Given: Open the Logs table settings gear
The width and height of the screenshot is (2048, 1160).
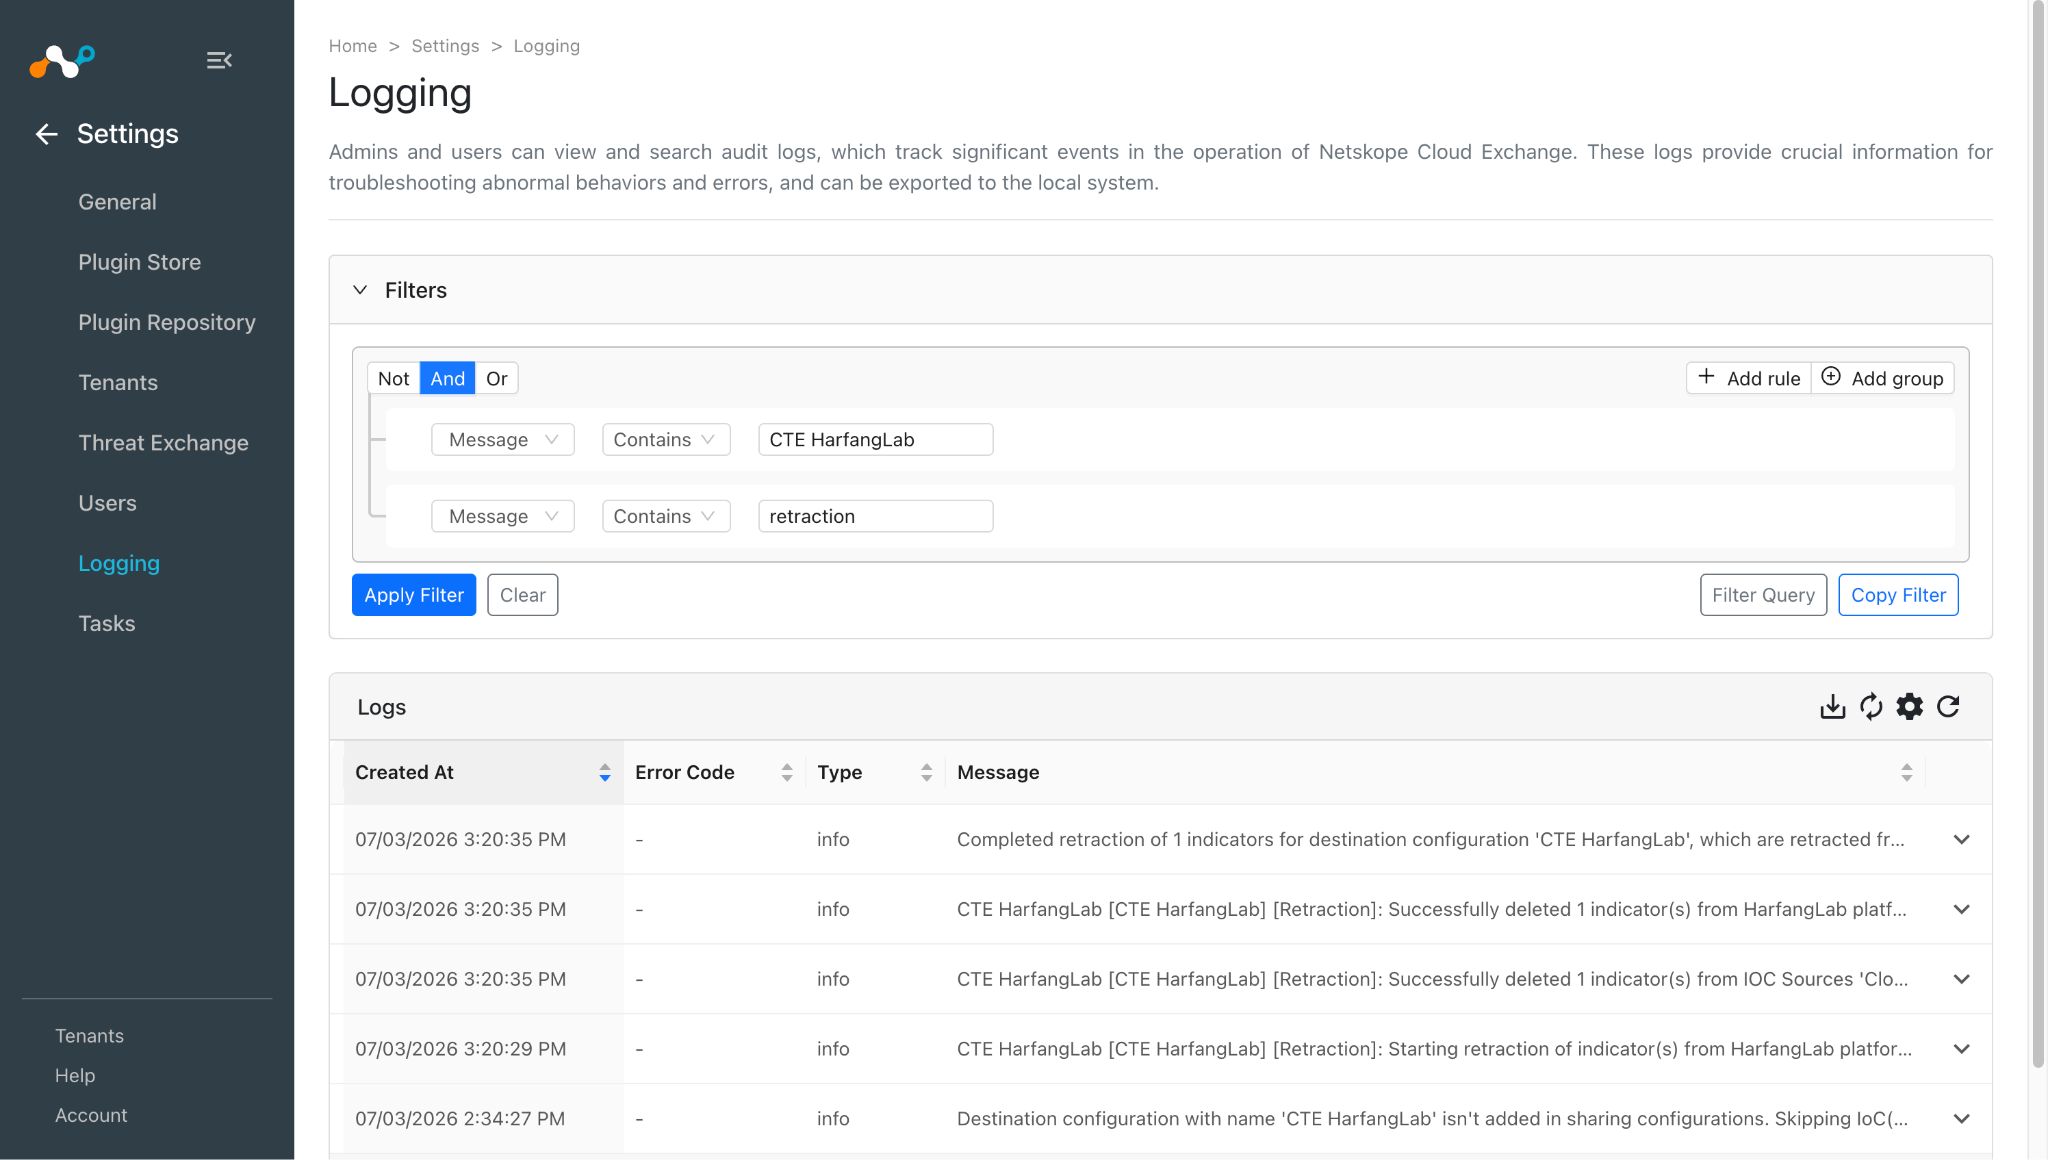Looking at the screenshot, I should (1910, 707).
